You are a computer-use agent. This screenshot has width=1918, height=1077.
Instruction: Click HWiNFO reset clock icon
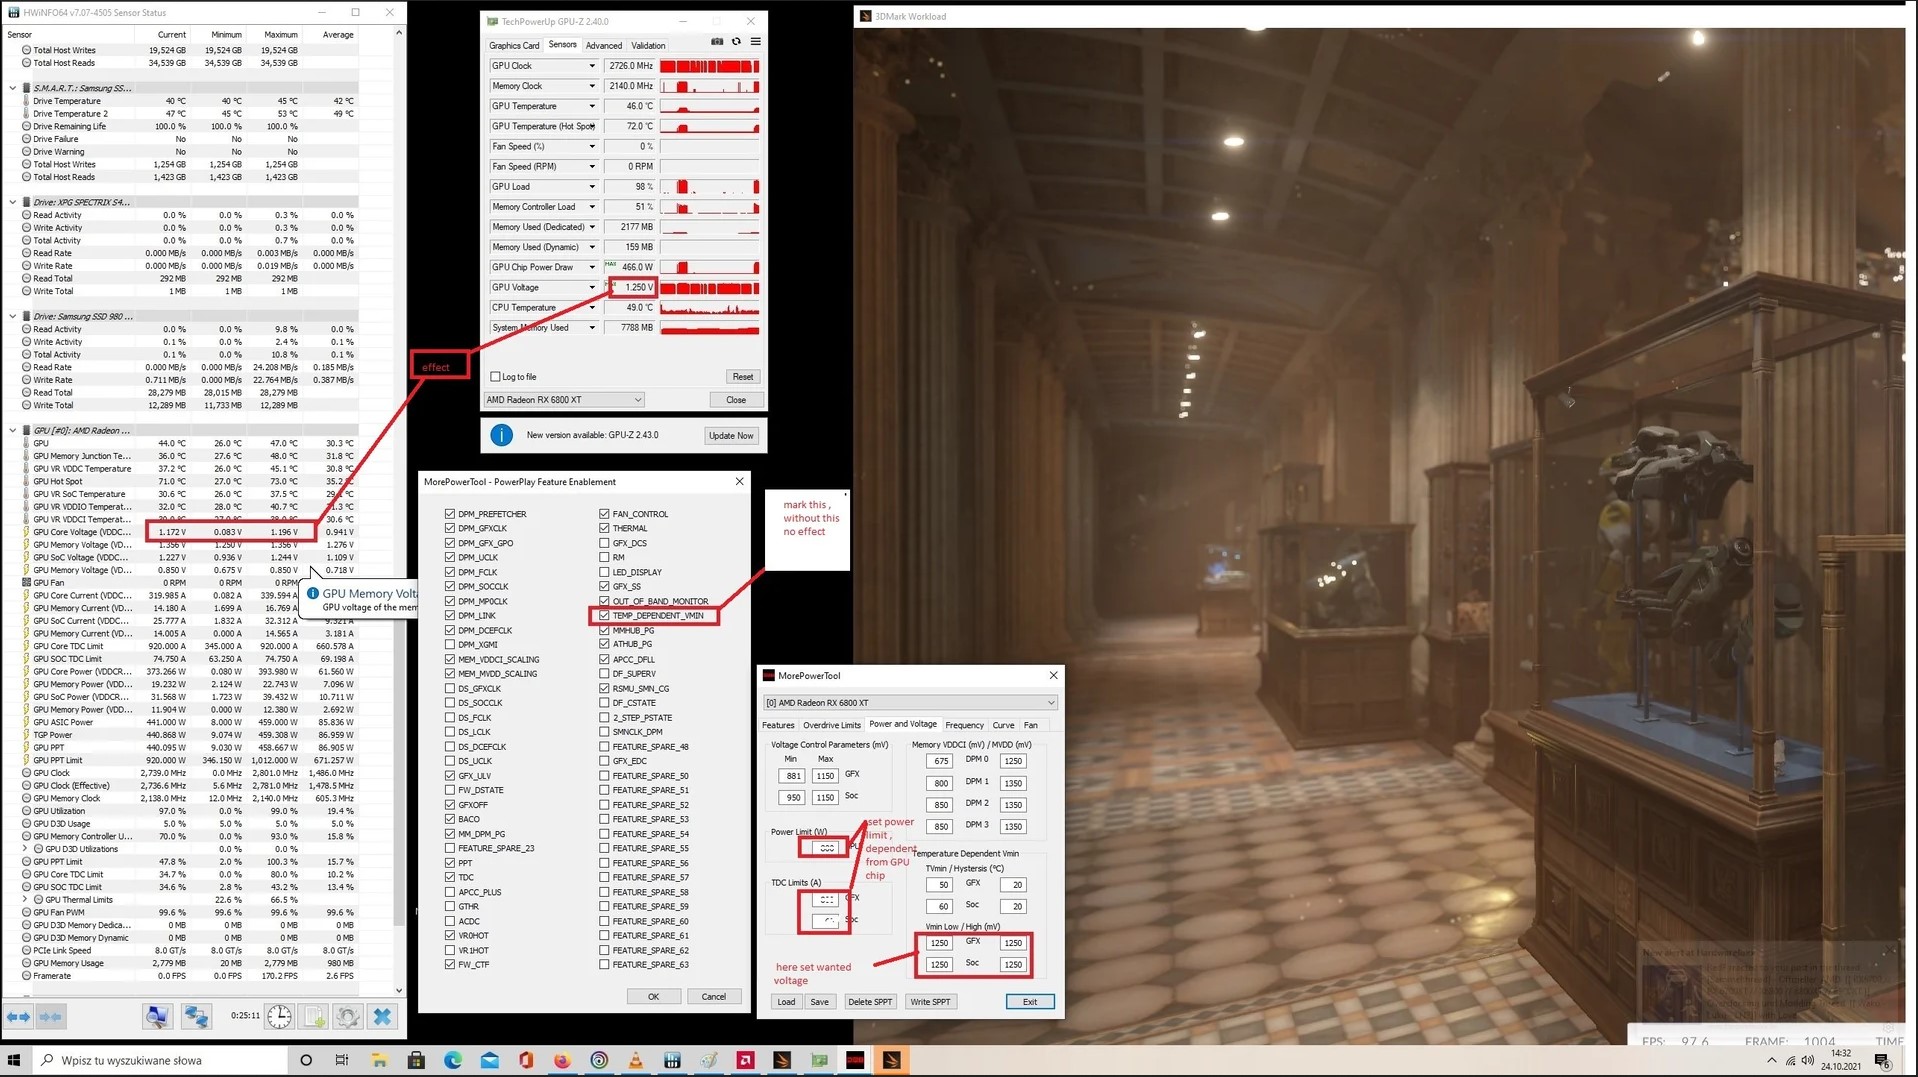point(279,1016)
